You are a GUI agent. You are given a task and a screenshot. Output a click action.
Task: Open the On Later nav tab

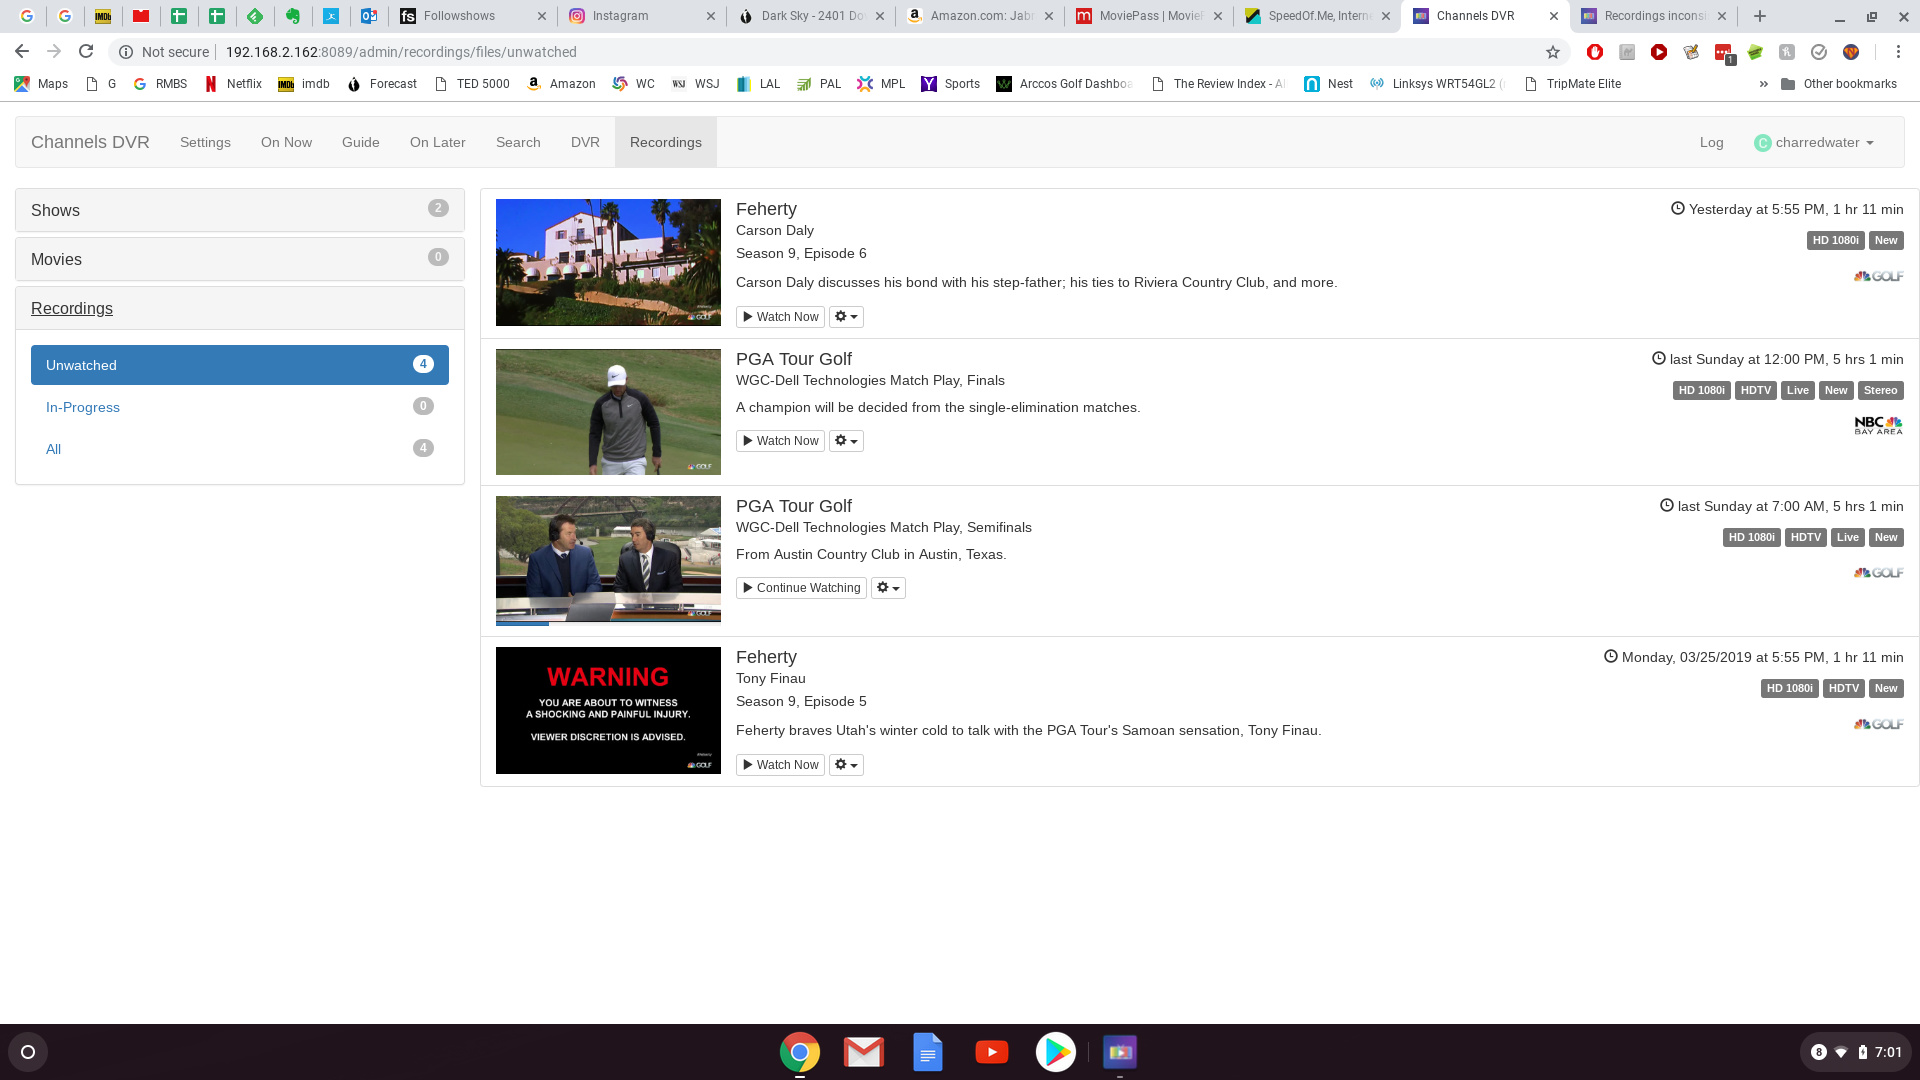point(437,143)
